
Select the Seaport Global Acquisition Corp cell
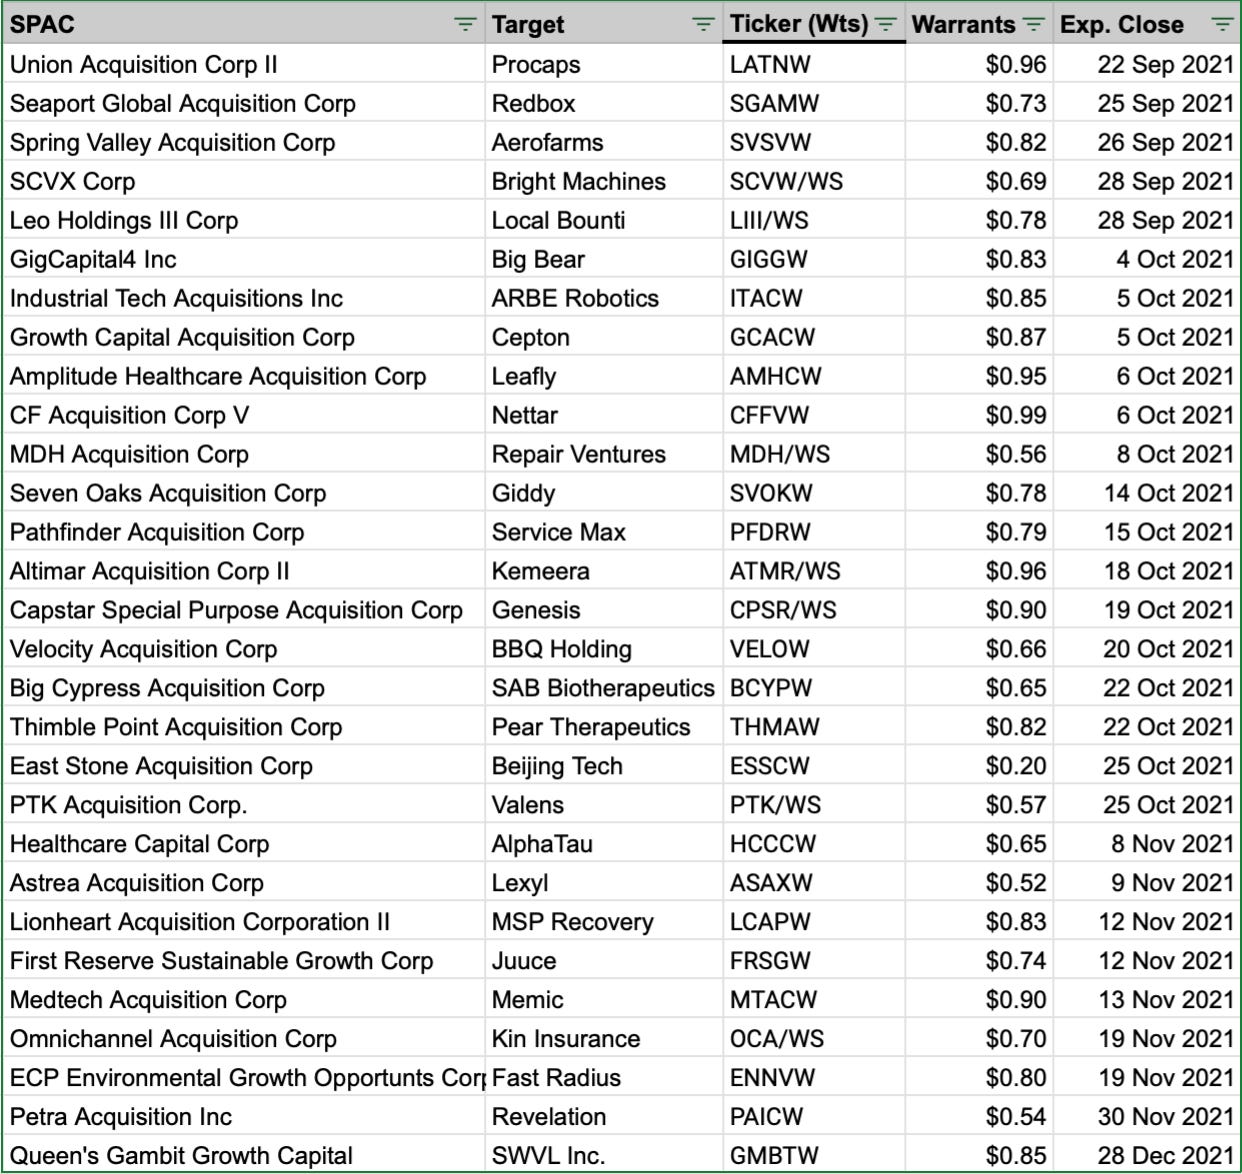pyautogui.click(x=244, y=104)
